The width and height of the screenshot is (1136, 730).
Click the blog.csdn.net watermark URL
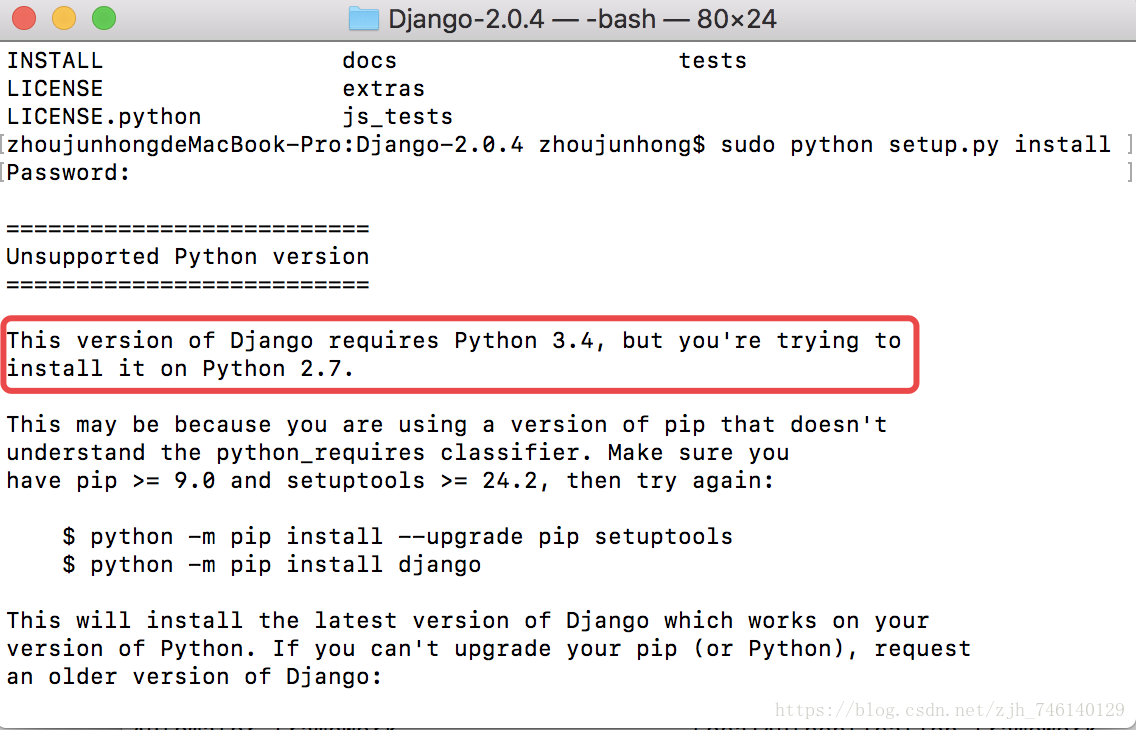coord(949,710)
